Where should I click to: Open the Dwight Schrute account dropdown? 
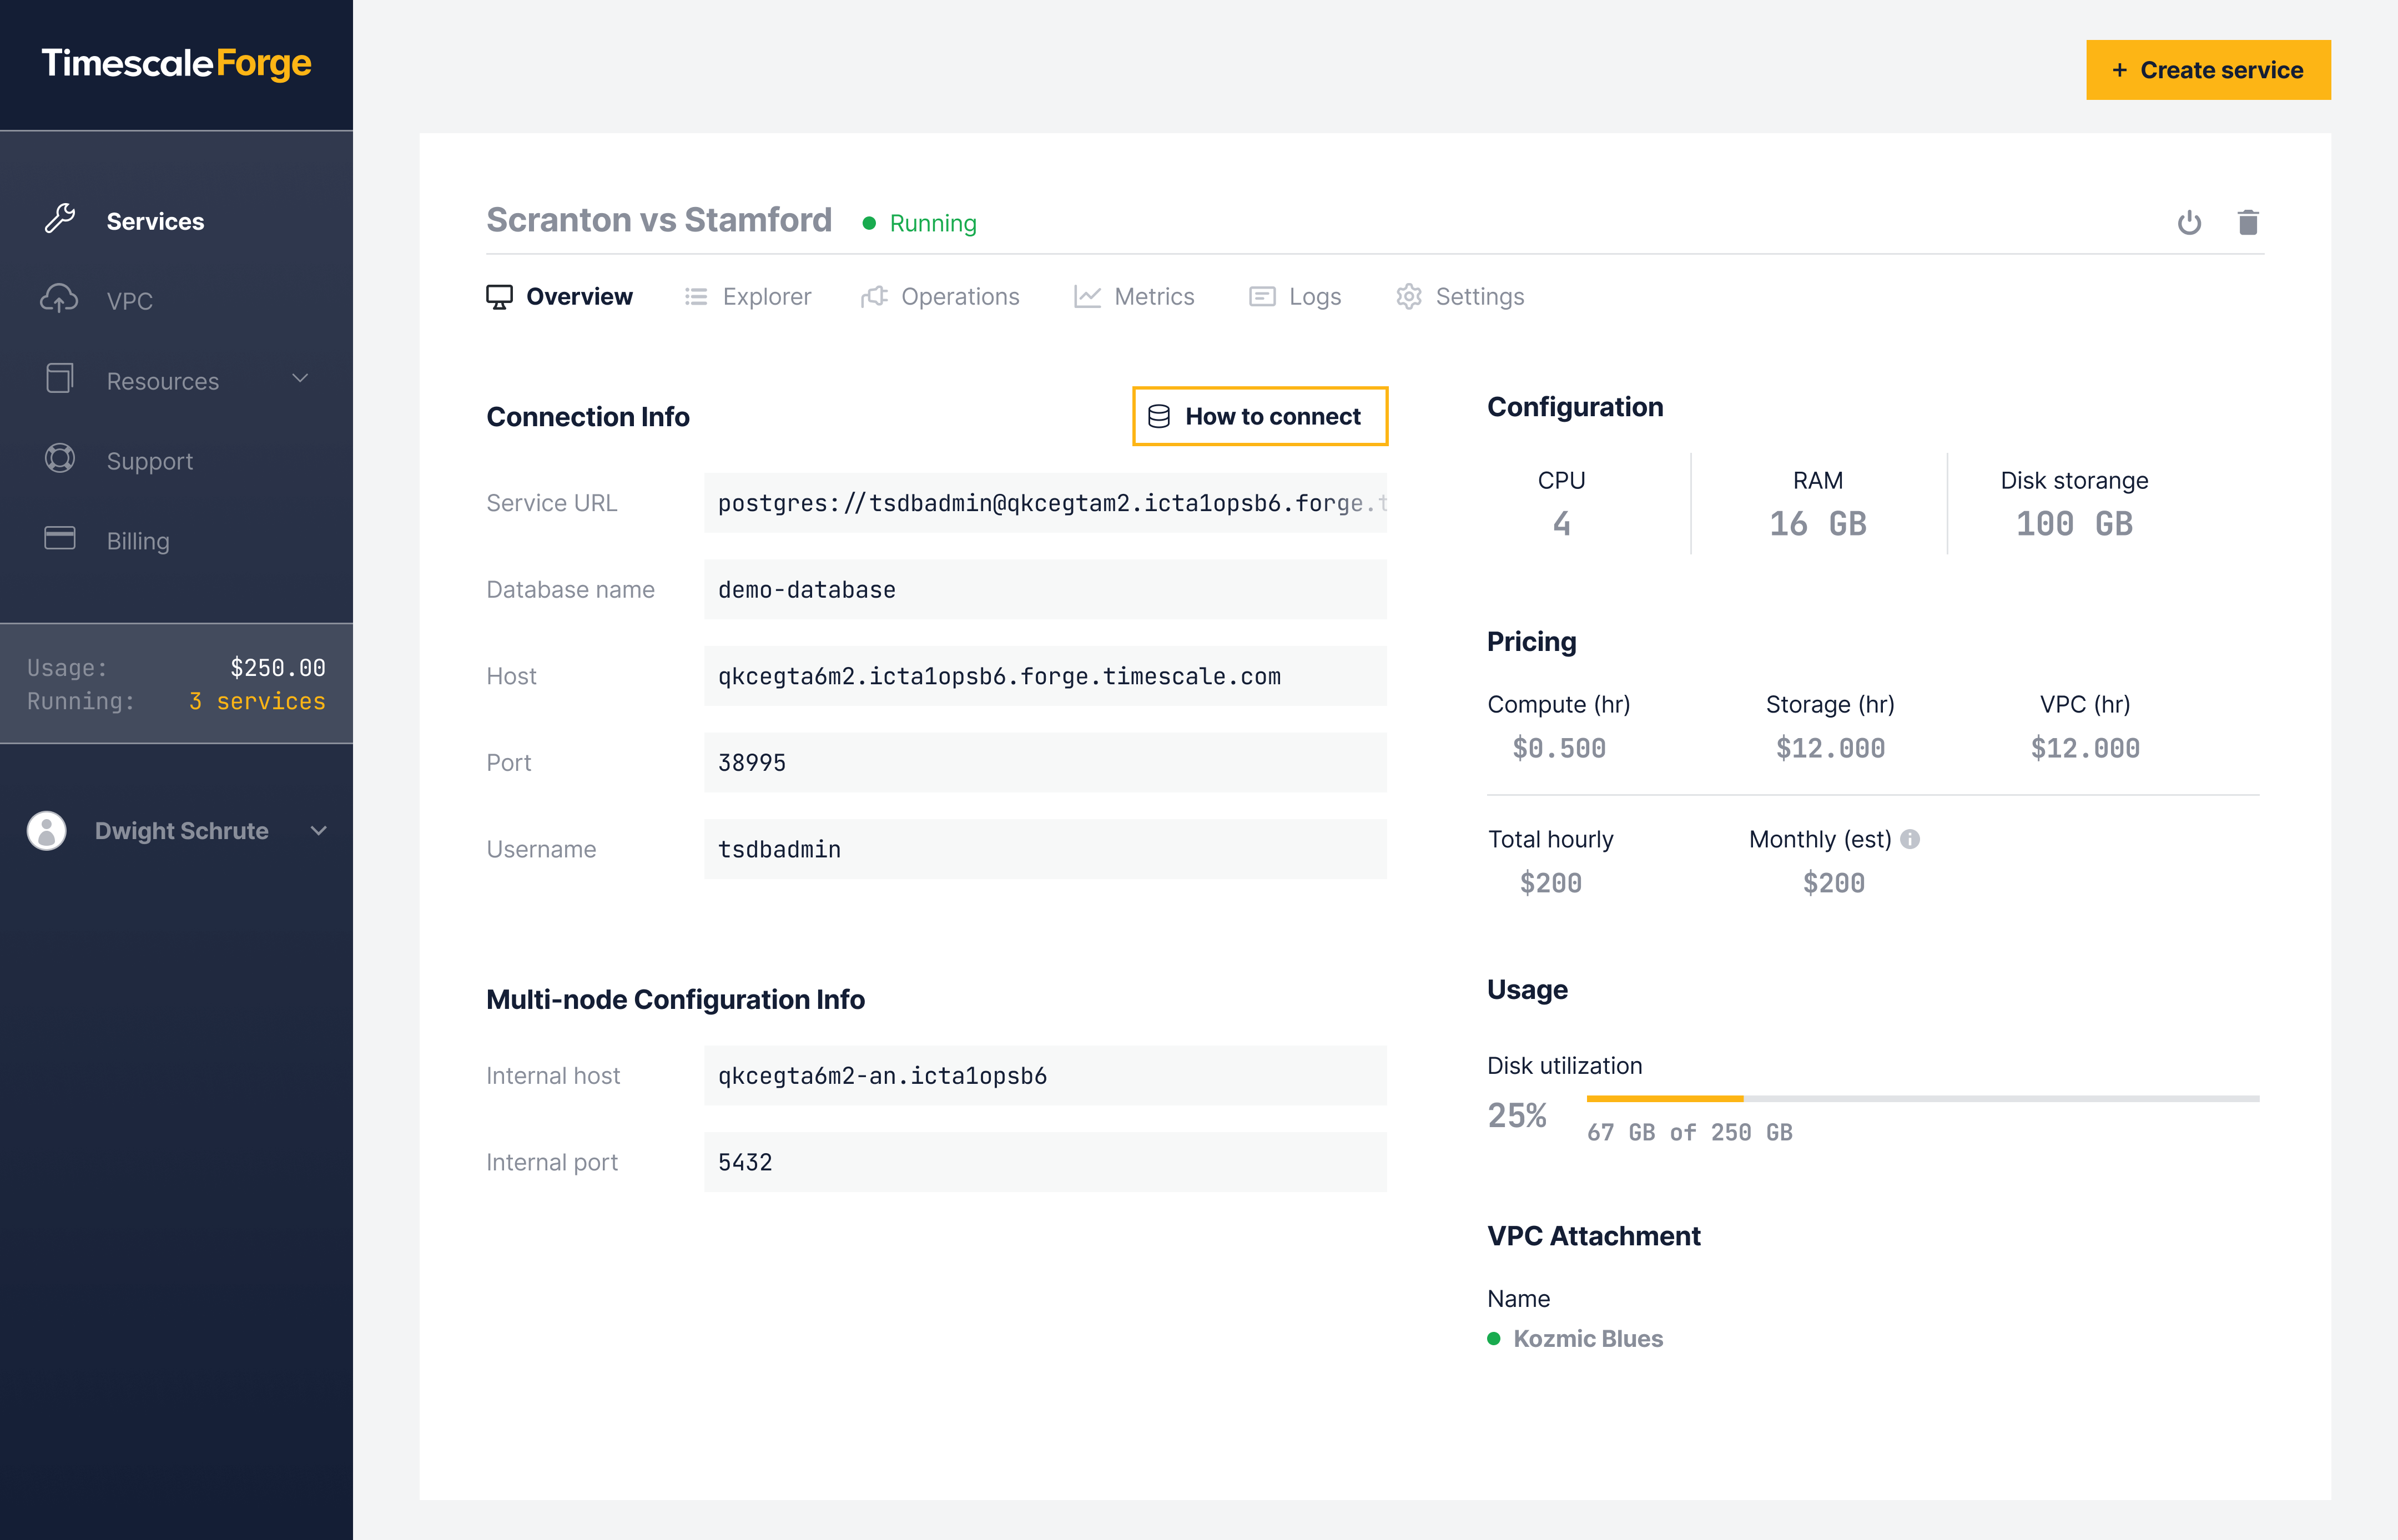pos(318,831)
